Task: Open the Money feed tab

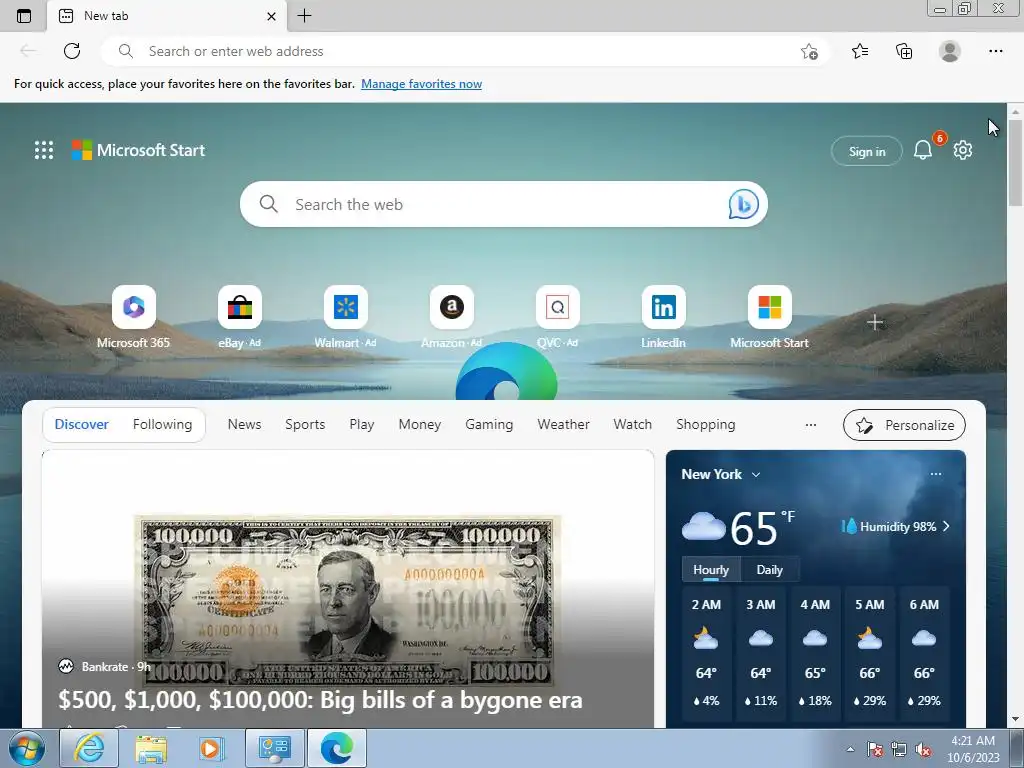Action: click(x=419, y=424)
